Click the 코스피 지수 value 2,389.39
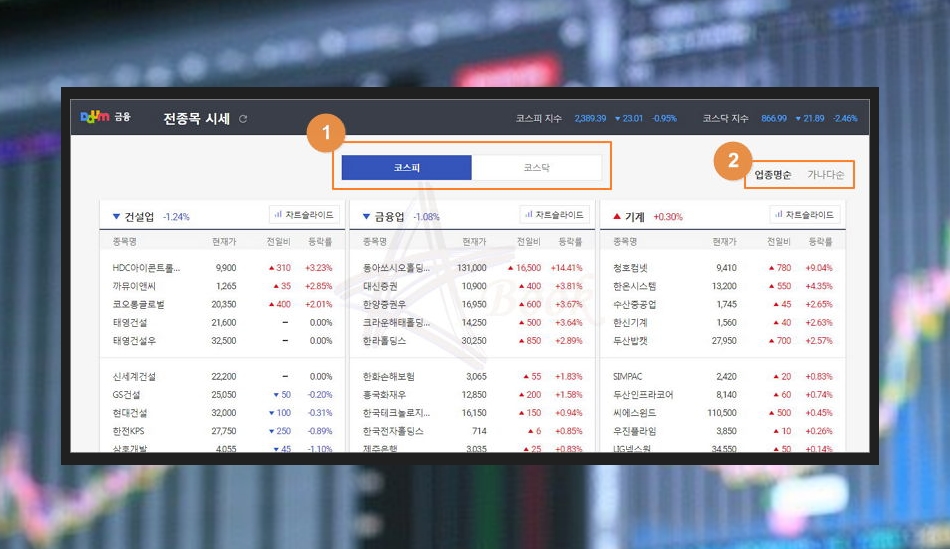 pos(590,118)
